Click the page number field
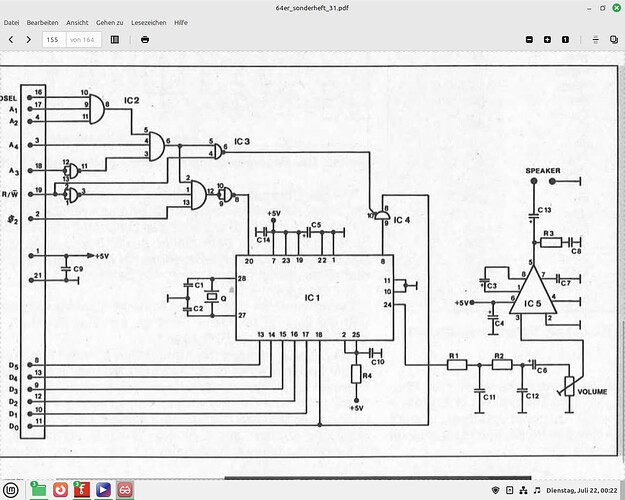 (52, 39)
